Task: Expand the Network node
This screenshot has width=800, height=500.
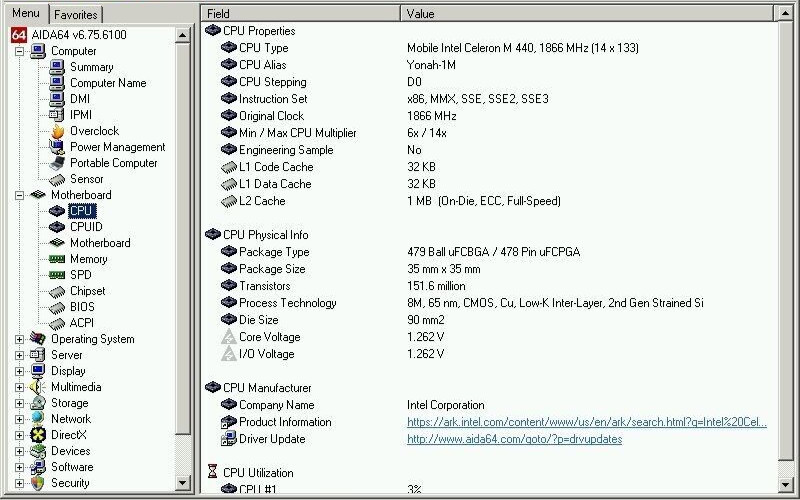Action: pos(19,419)
